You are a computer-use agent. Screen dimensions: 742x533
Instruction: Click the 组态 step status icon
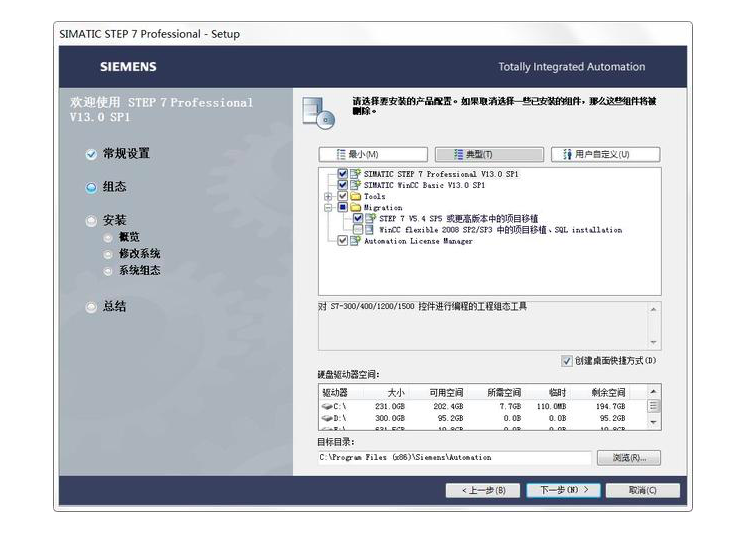click(x=91, y=188)
